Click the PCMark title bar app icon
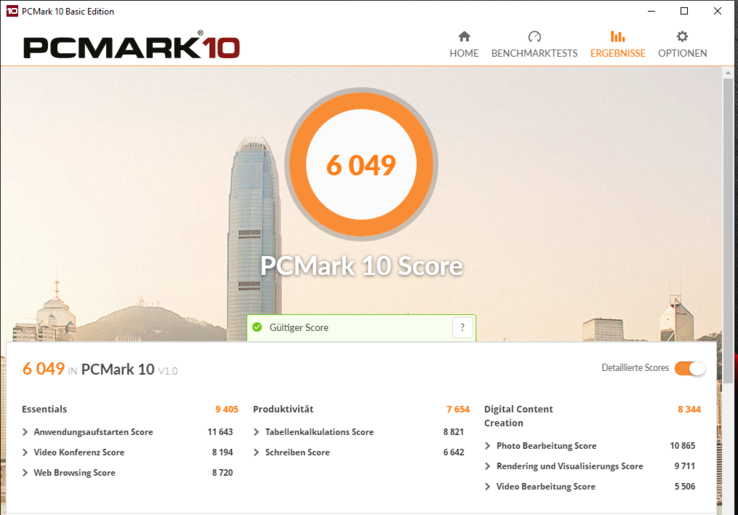The height and width of the screenshot is (515, 738). tap(12, 11)
